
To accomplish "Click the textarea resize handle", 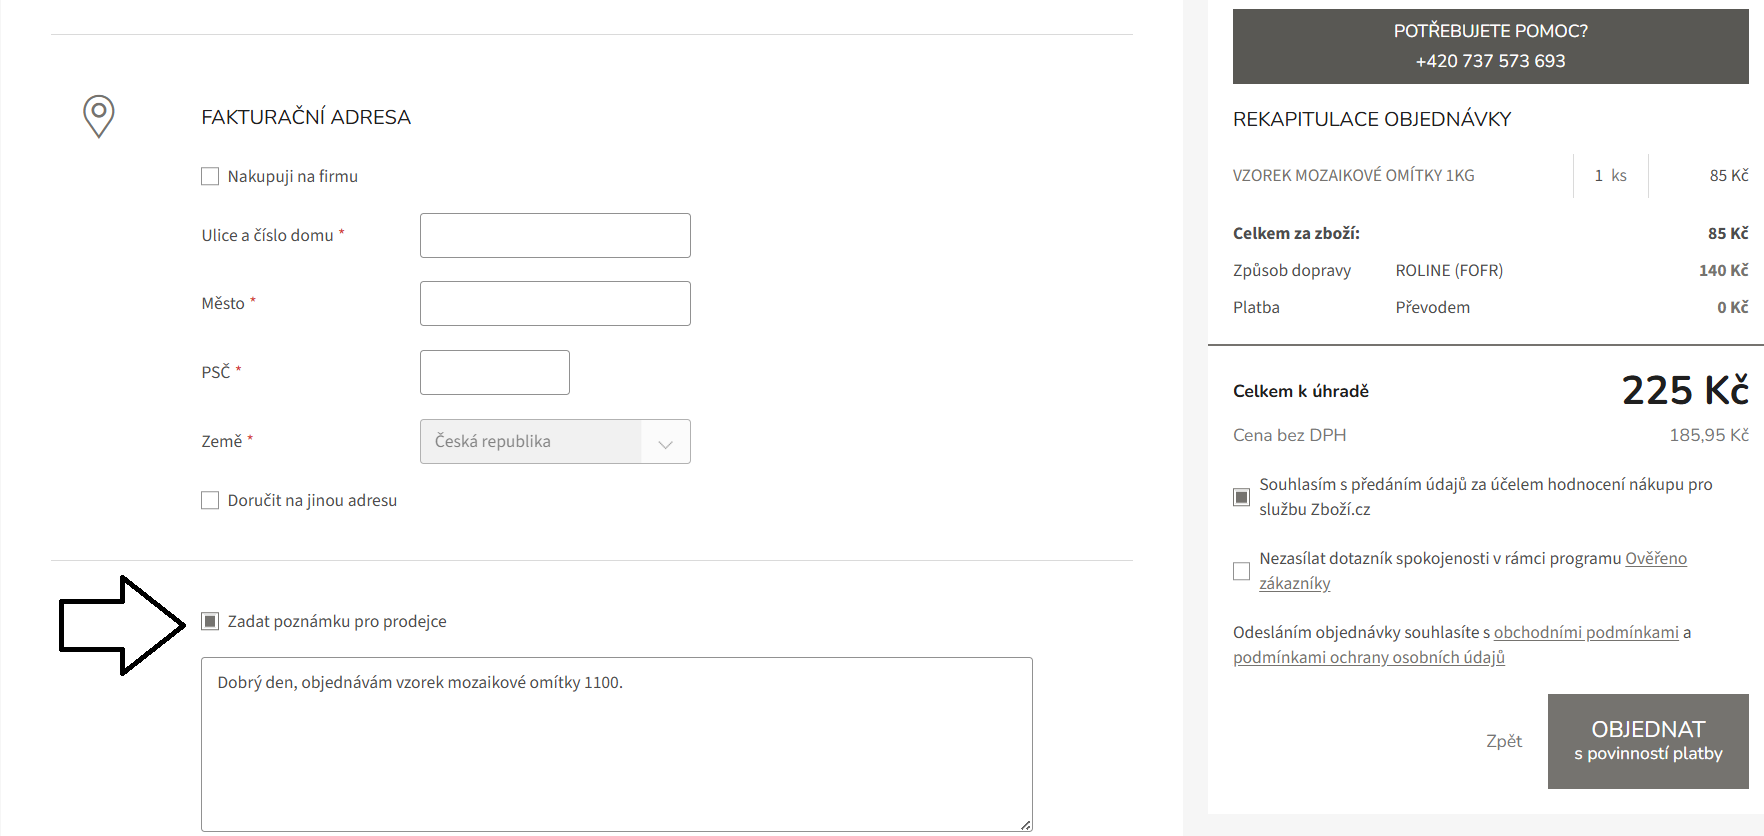I will (x=1025, y=824).
